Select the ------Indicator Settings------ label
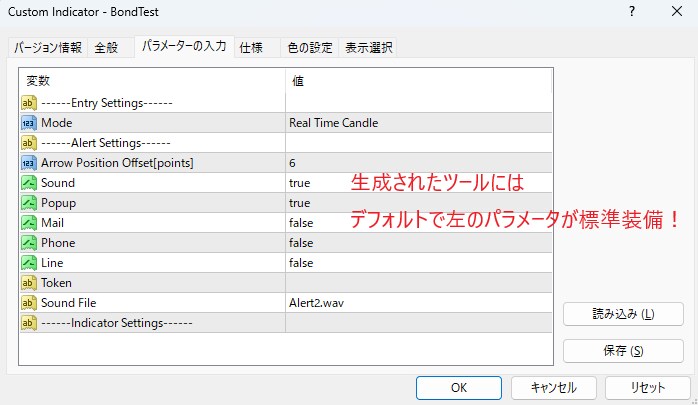Viewport: 698px width, 405px height. pos(117,324)
